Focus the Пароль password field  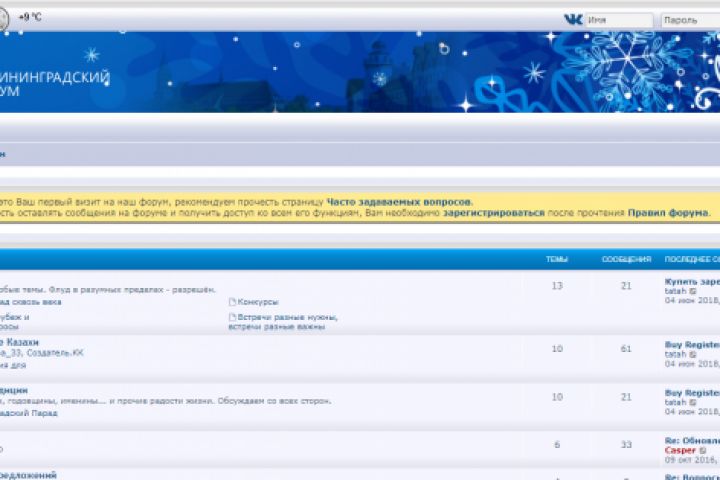691,20
